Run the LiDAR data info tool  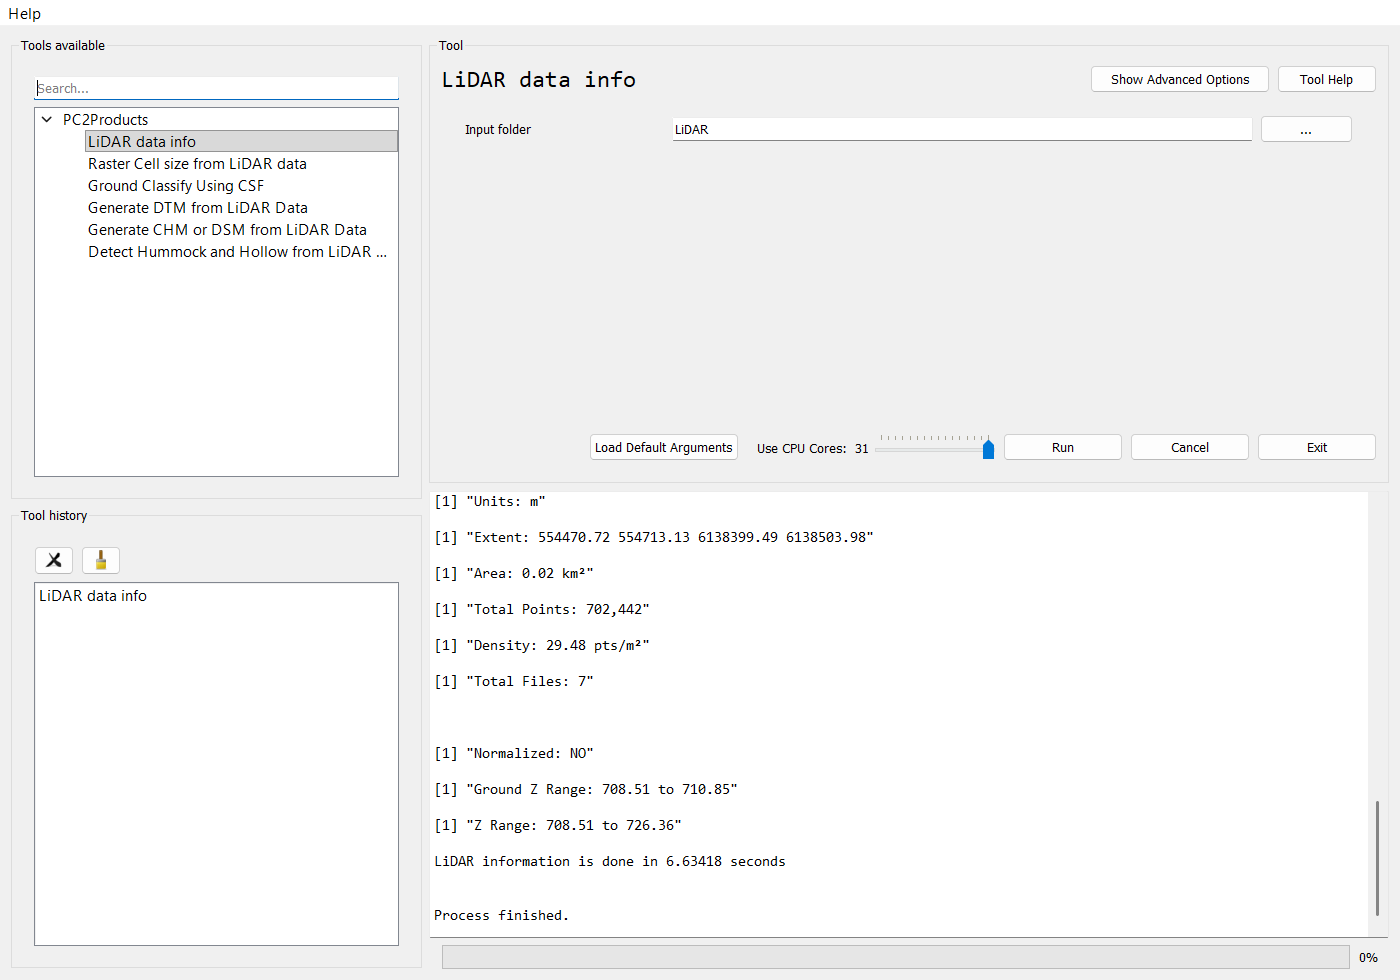pos(1063,447)
